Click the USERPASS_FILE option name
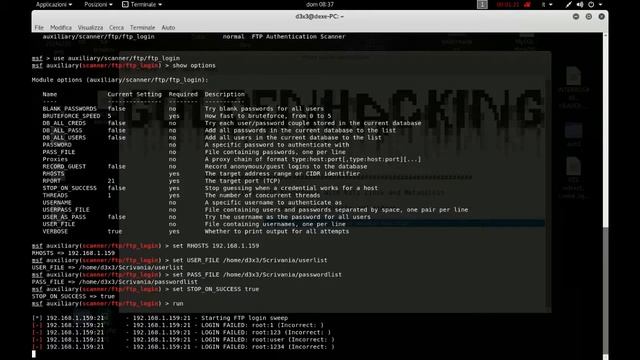 pos(66,210)
